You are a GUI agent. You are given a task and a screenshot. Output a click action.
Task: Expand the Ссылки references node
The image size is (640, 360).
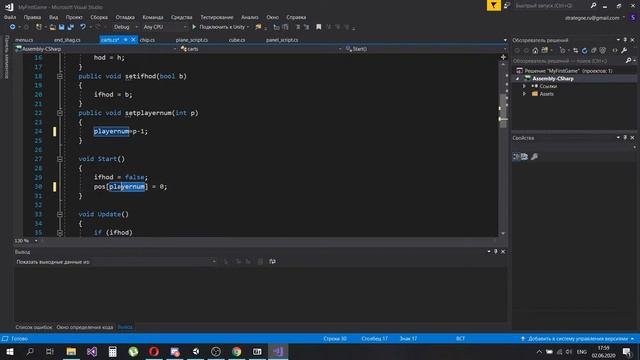[x=524, y=86]
